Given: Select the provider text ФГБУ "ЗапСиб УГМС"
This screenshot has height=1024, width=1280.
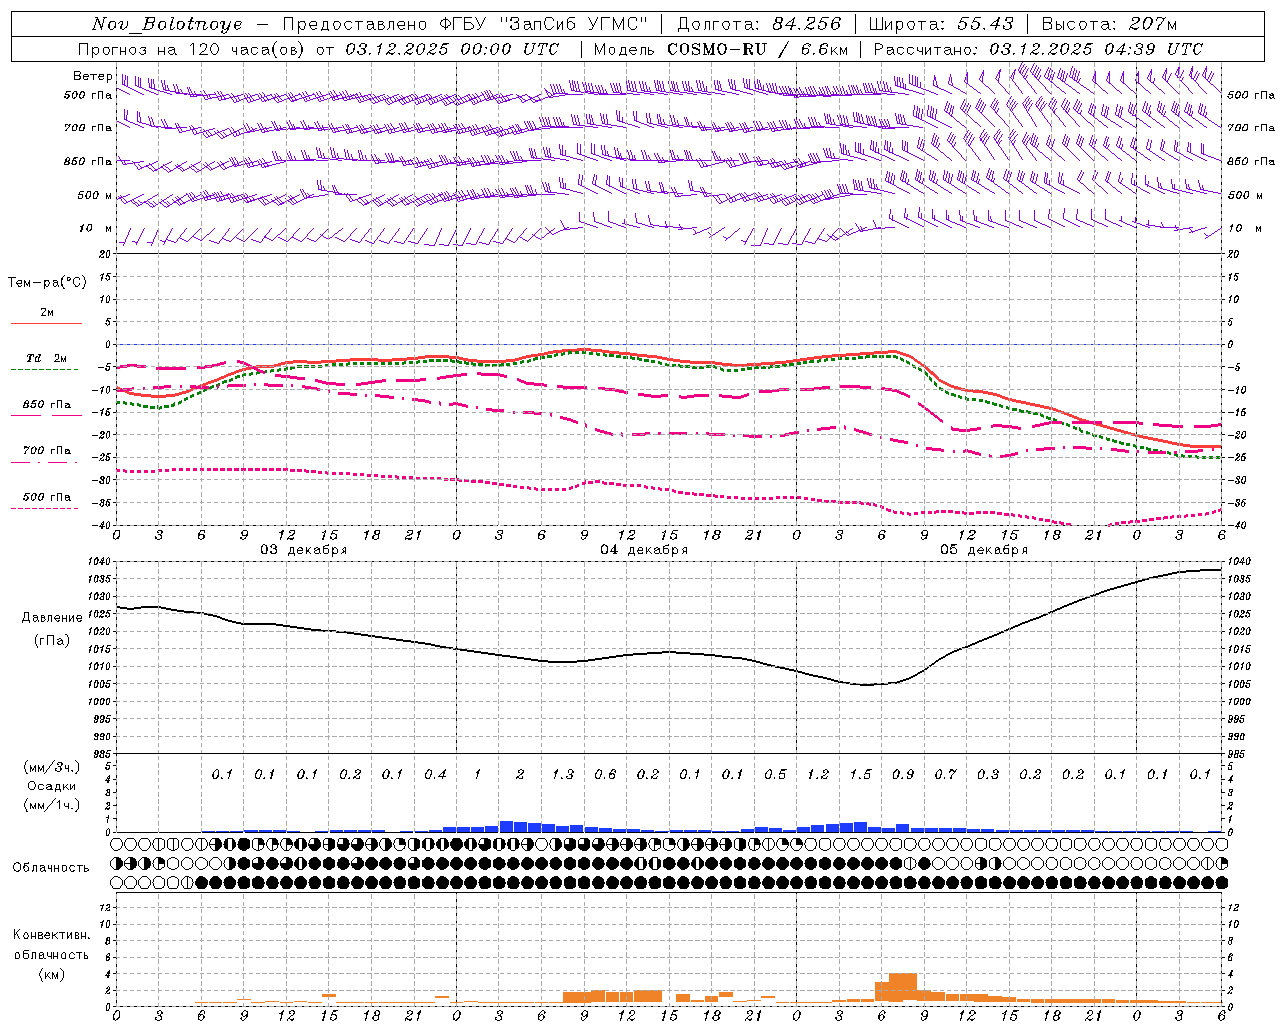Looking at the screenshot, I should pyautogui.click(x=544, y=24).
